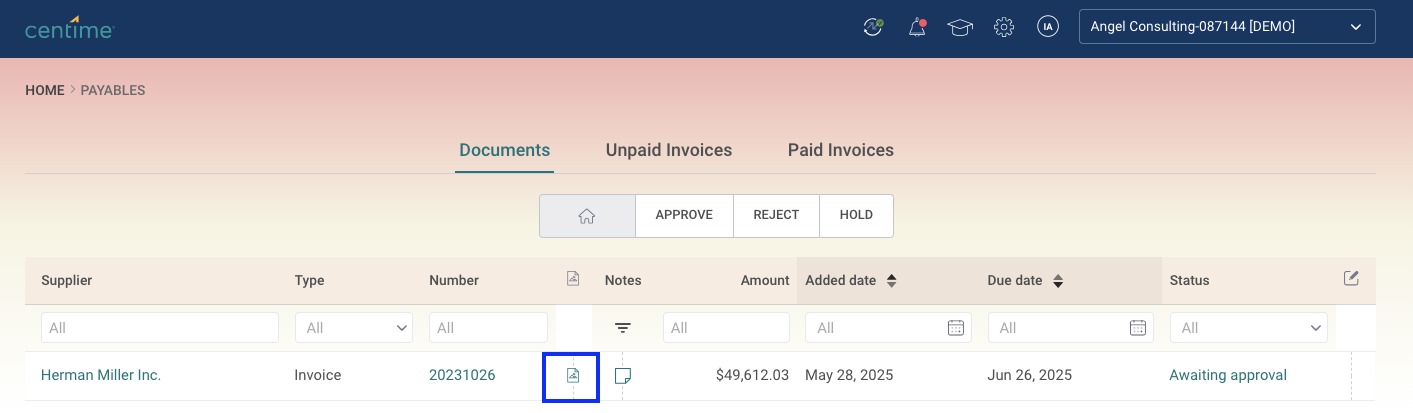This screenshot has height=413, width=1413.
Task: View the Herman Miller invoice document icon
Action: pos(573,376)
